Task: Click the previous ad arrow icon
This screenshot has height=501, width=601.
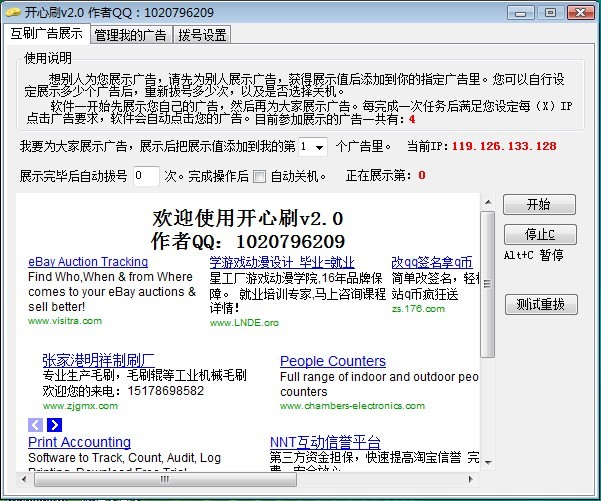Action: click(35, 425)
